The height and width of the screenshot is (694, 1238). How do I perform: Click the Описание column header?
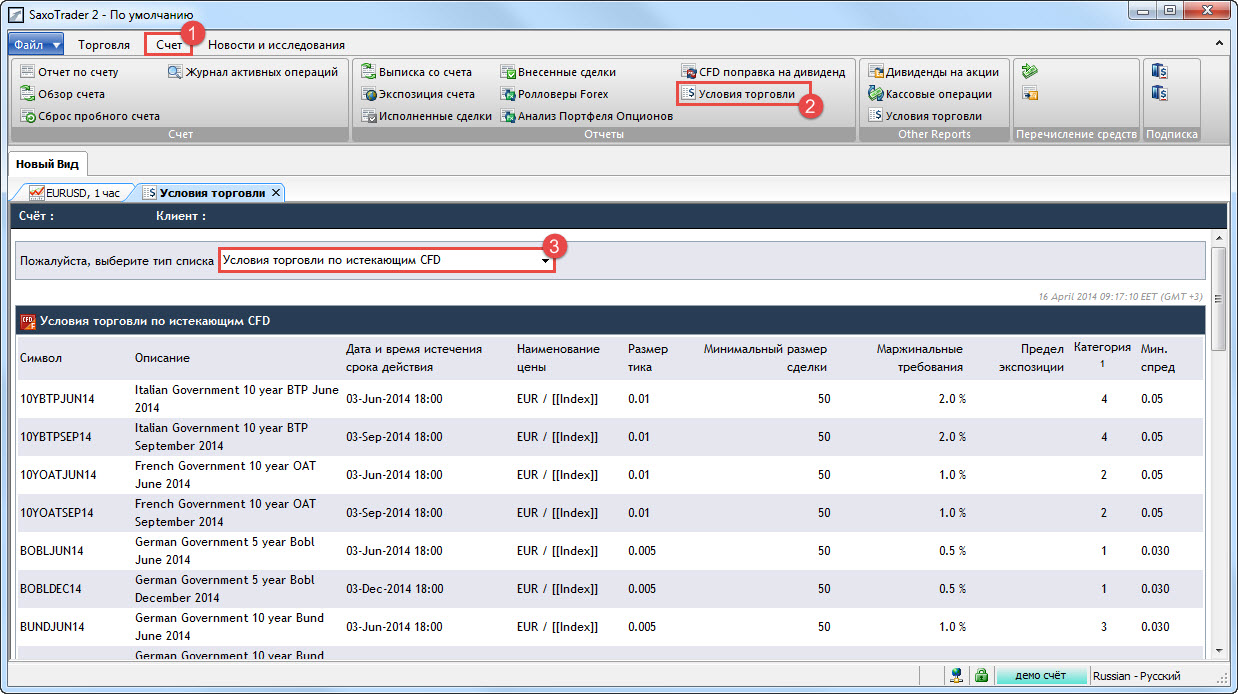coord(162,358)
